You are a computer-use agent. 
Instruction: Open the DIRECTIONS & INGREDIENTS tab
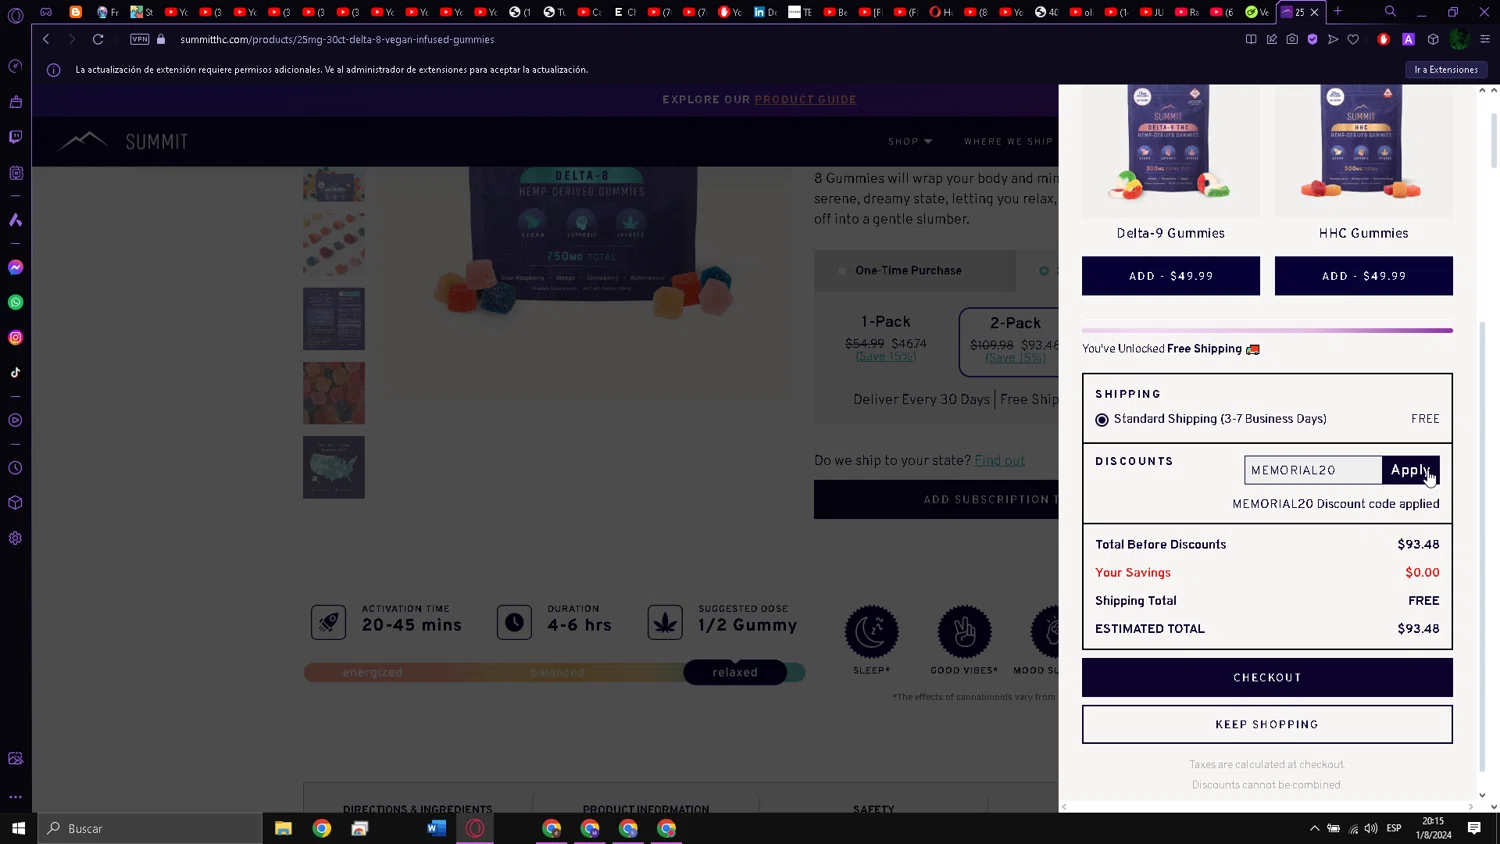pos(418,808)
